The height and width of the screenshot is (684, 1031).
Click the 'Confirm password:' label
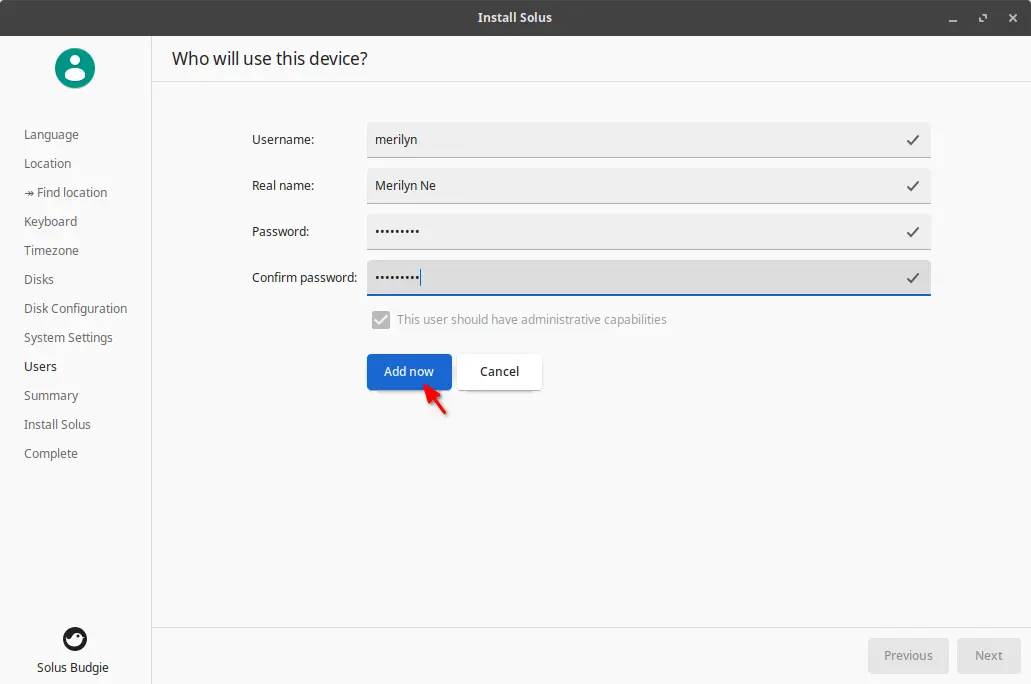pyautogui.click(x=304, y=278)
